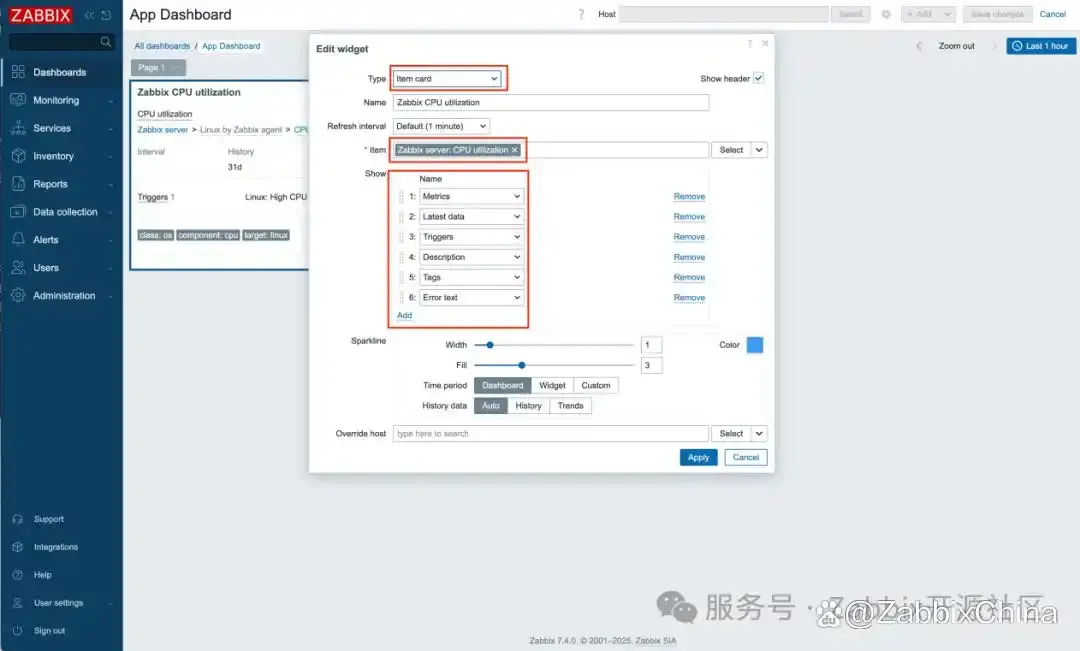Select Dashboard time period option
This screenshot has width=1080, height=651.
(x=503, y=386)
